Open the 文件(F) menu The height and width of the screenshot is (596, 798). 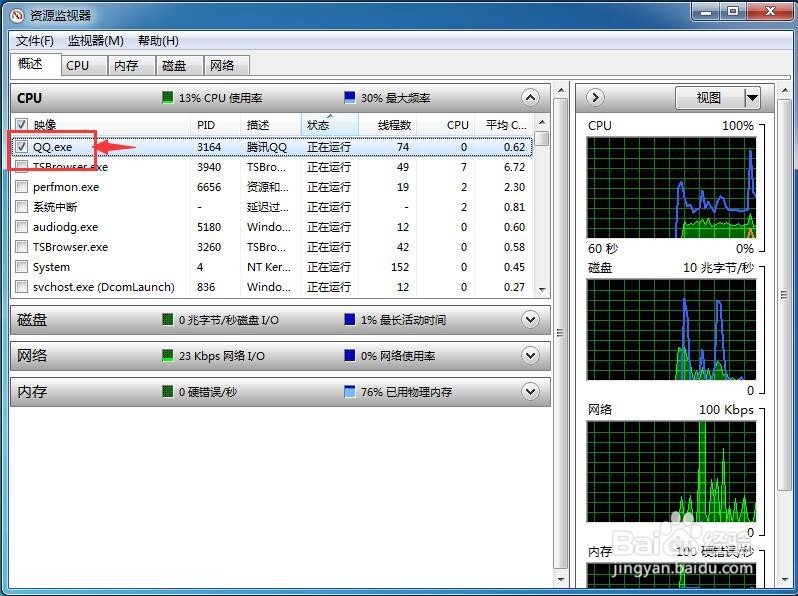[35, 41]
